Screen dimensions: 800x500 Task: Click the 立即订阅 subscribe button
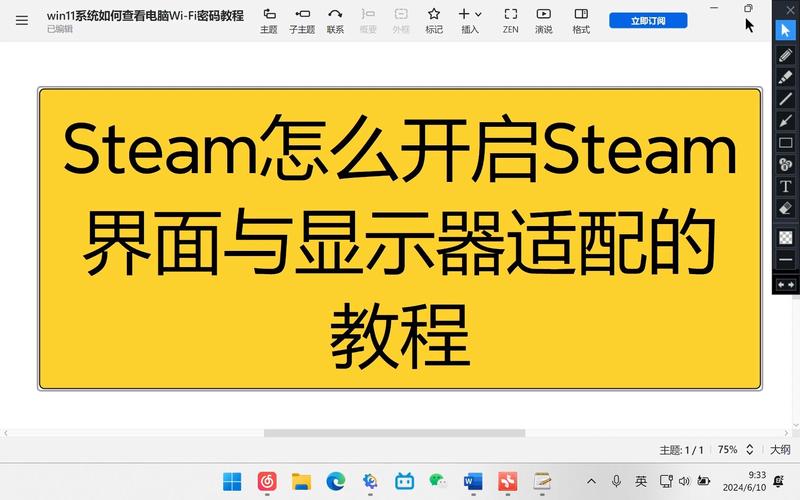(x=648, y=20)
